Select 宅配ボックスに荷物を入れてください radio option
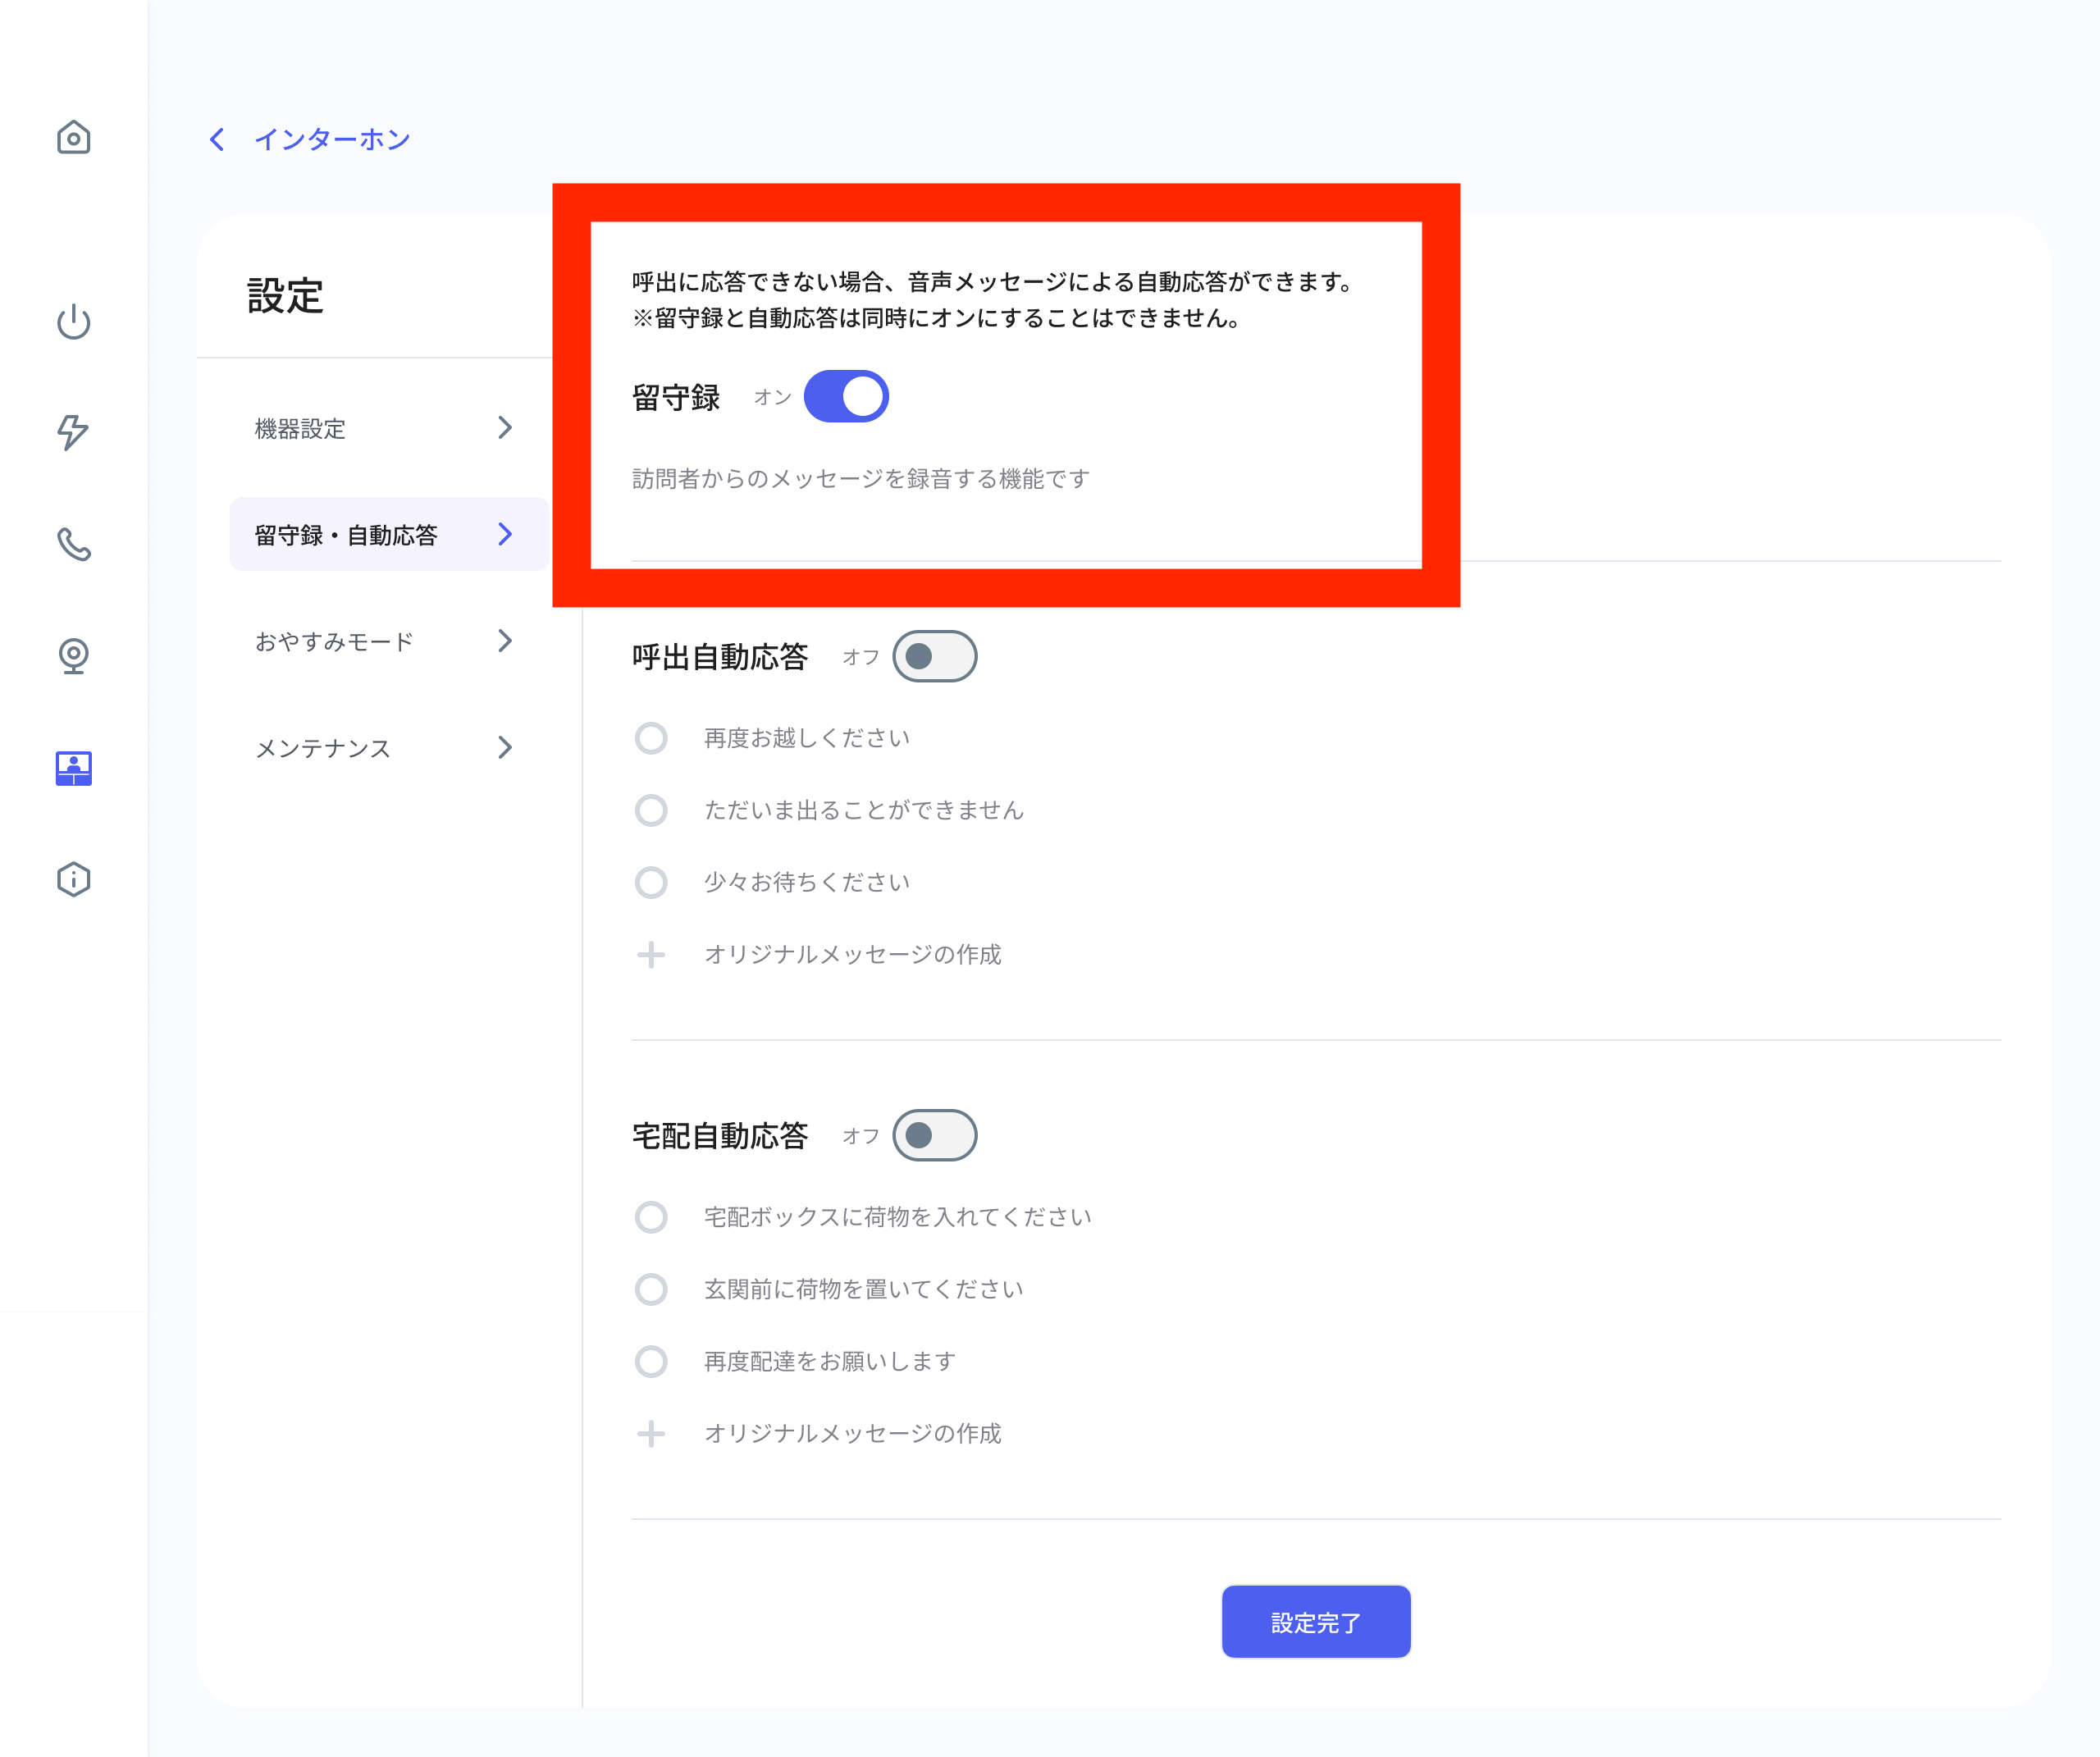The image size is (2100, 1757). (651, 1218)
